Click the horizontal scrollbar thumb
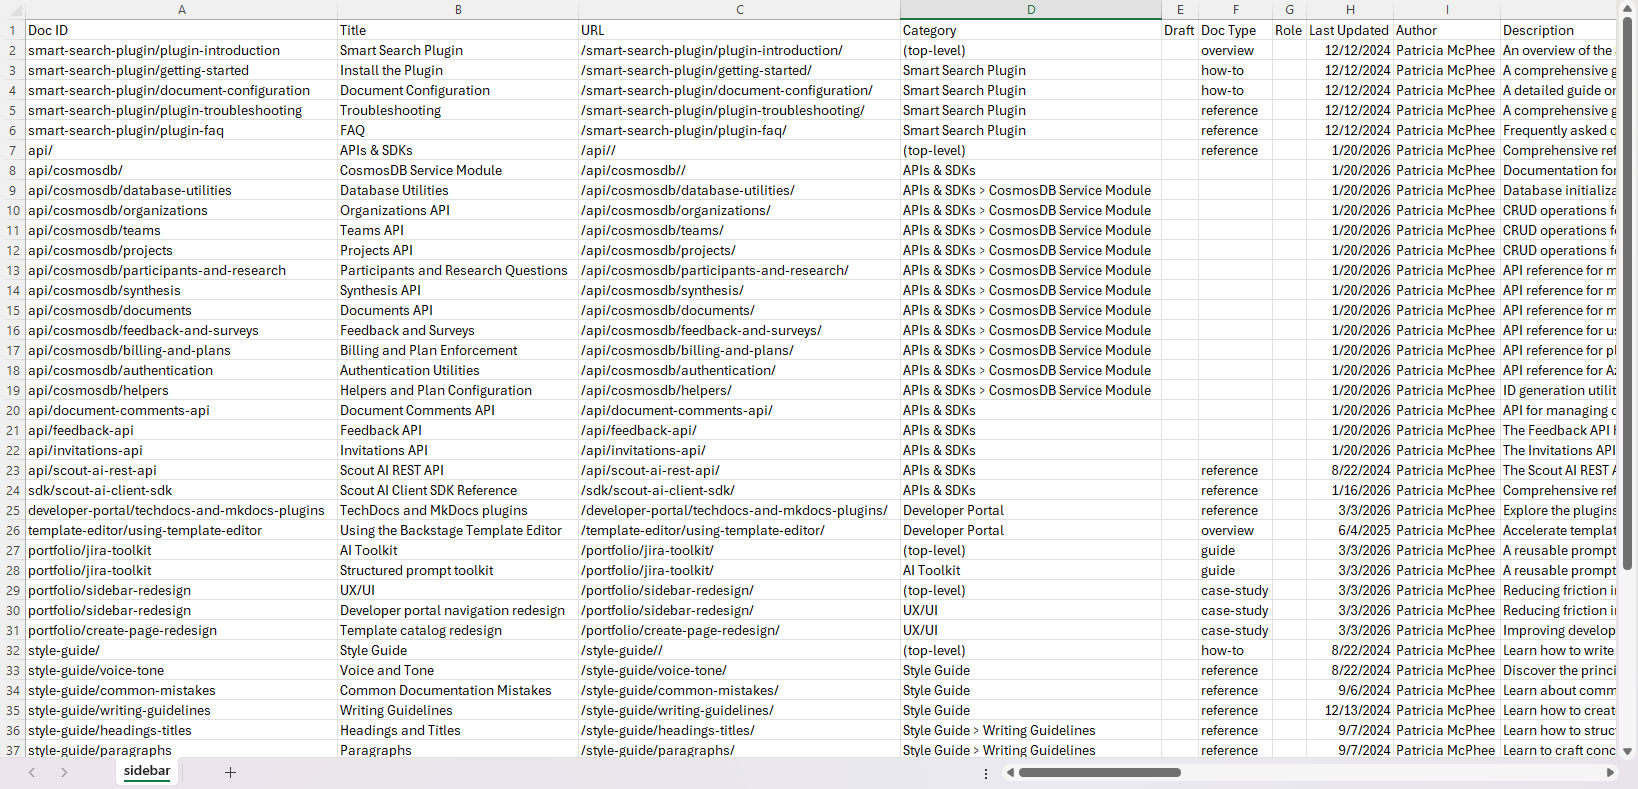This screenshot has width=1638, height=789. click(1100, 772)
